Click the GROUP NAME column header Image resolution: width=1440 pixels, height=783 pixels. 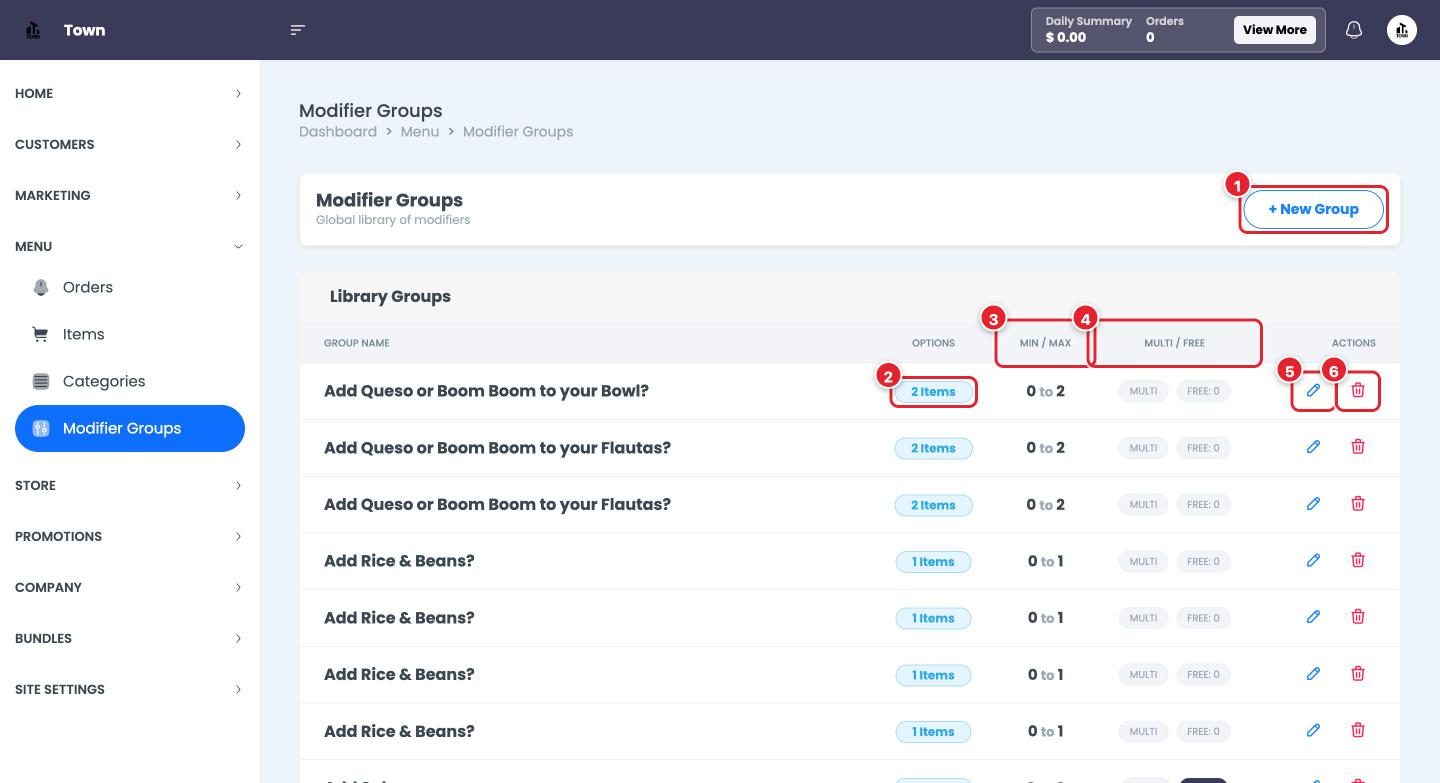click(x=356, y=343)
